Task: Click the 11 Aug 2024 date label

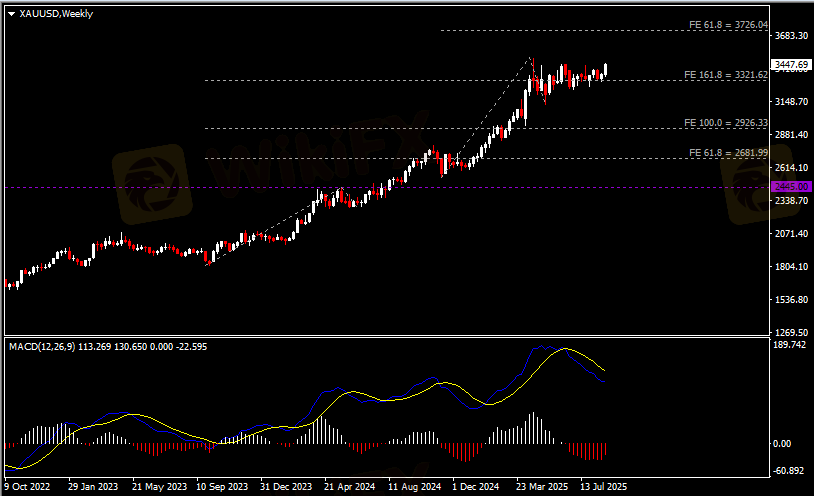Action: tap(415, 487)
